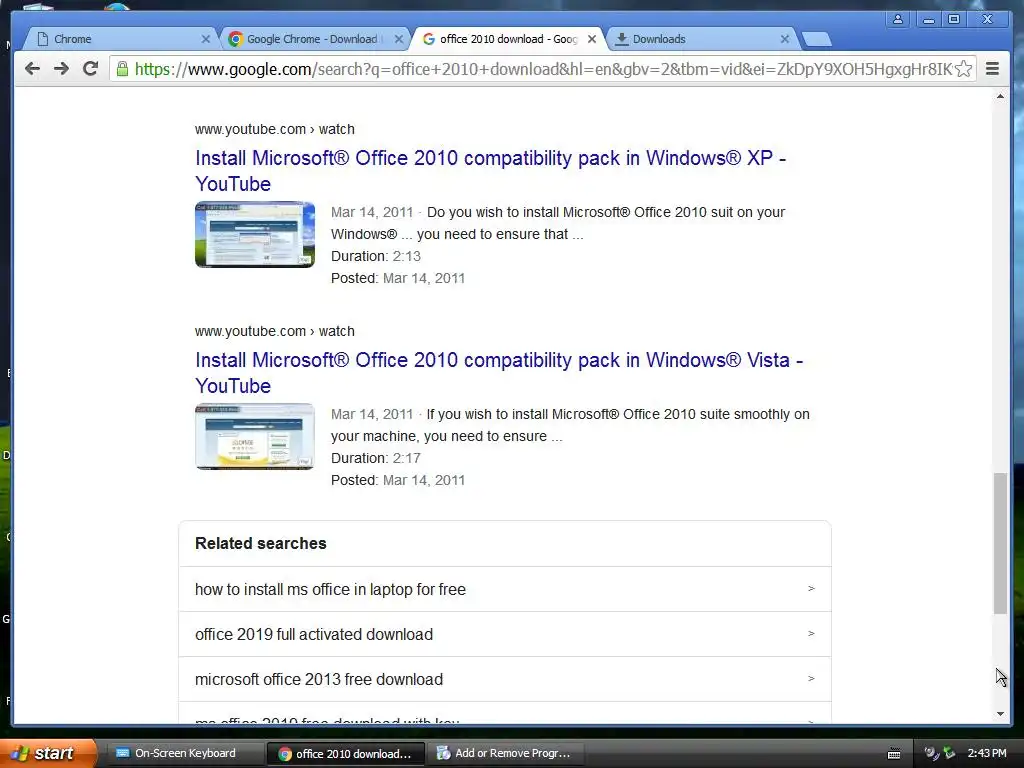Click the taskbar clock showing 2:43 PM
Image resolution: width=1024 pixels, height=768 pixels.
(x=987, y=753)
